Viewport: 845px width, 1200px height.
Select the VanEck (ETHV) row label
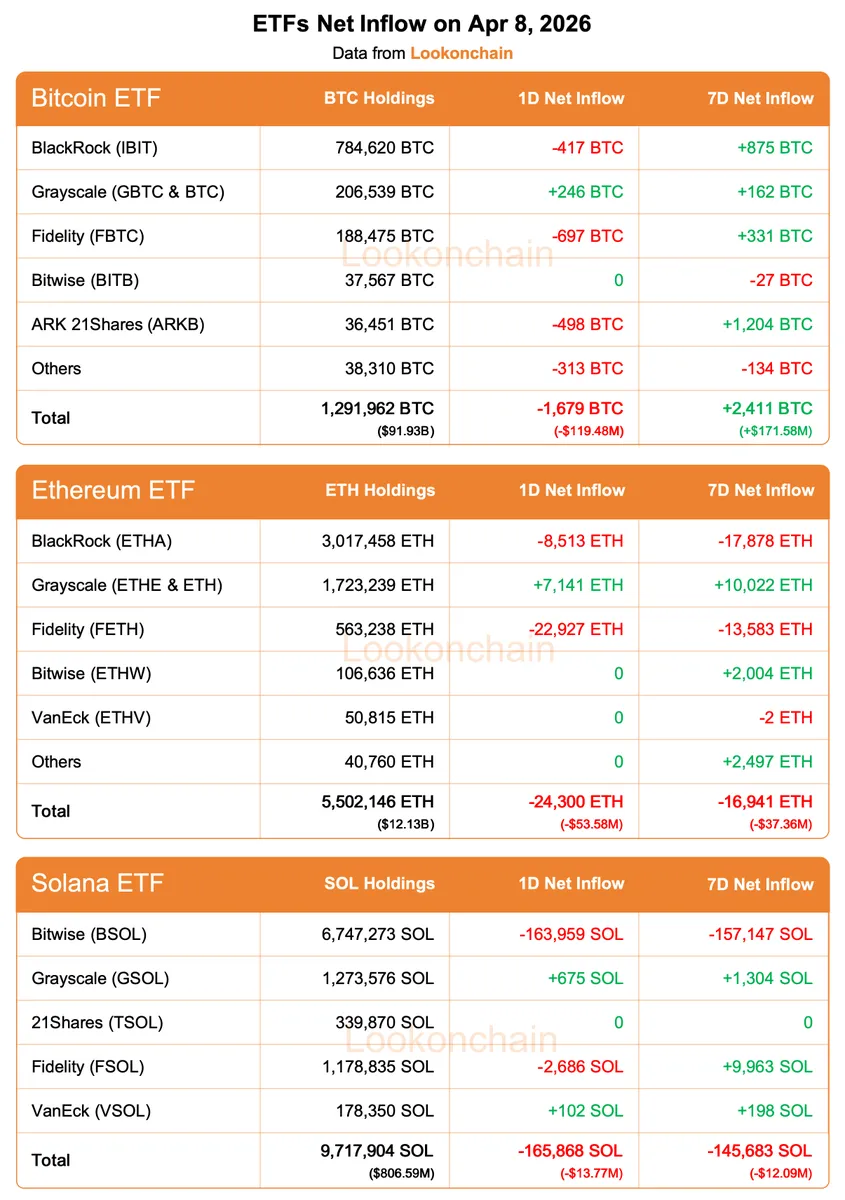pos(91,717)
